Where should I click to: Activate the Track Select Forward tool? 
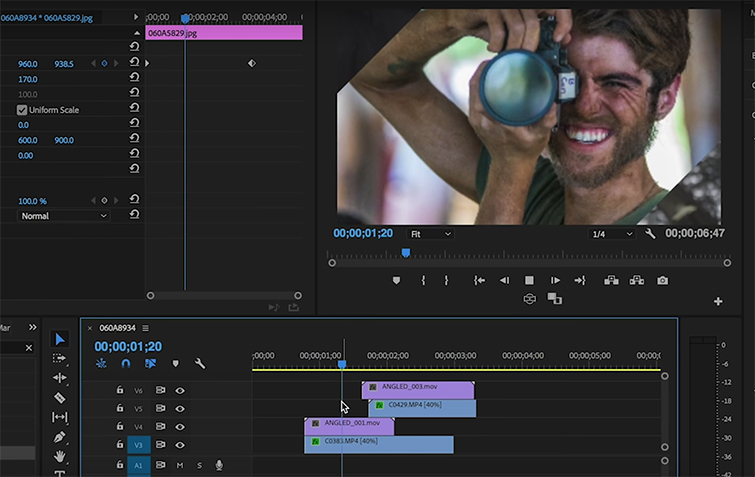tap(59, 358)
